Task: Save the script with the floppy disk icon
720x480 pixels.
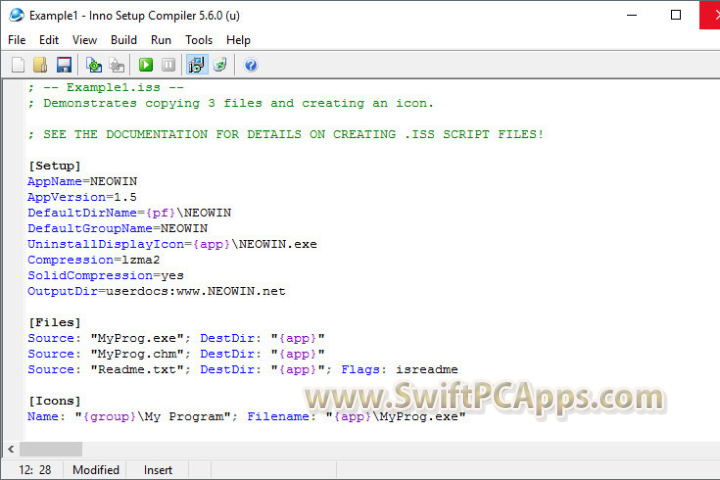Action: coord(64,65)
